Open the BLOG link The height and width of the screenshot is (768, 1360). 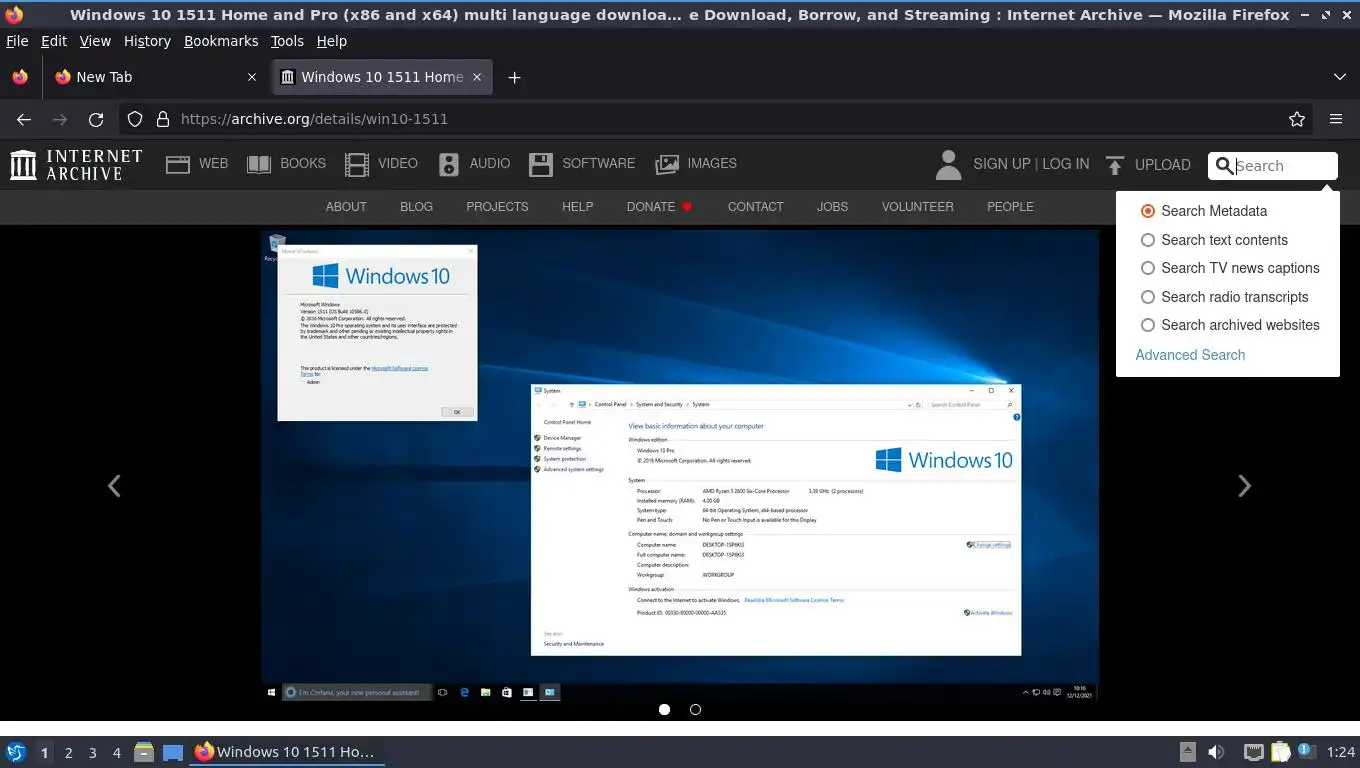point(416,207)
